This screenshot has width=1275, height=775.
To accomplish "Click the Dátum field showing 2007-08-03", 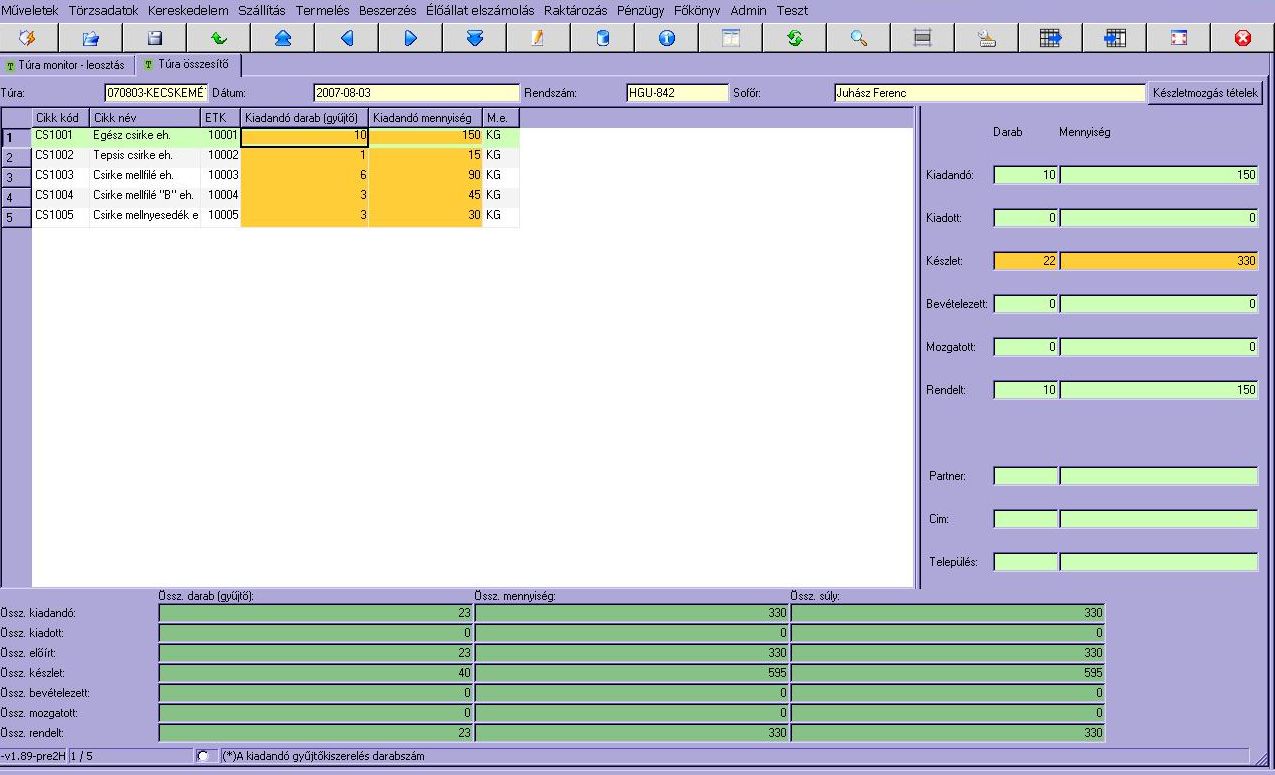I will [415, 93].
